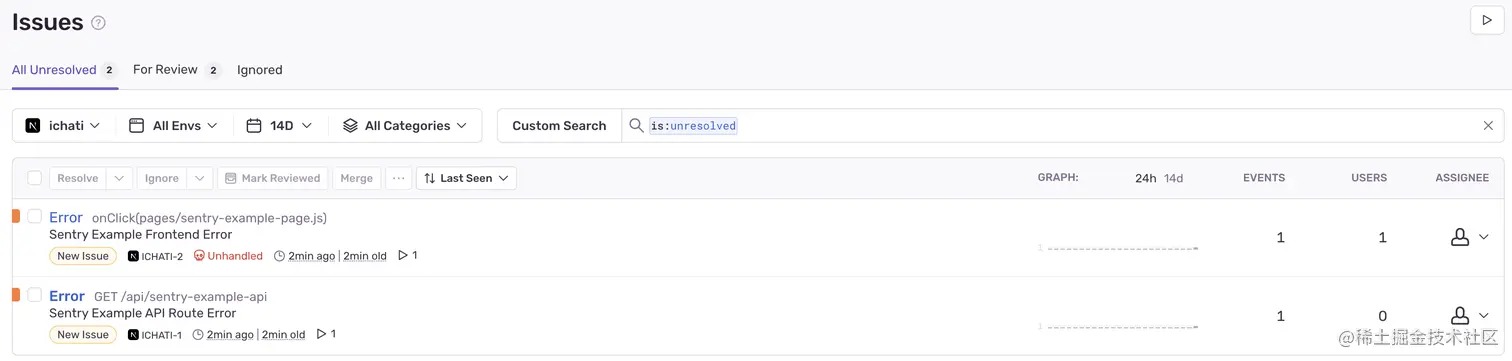Screen dimensions: 1512x361
Task: Click the help icon beside Issues title
Action: [x=98, y=23]
